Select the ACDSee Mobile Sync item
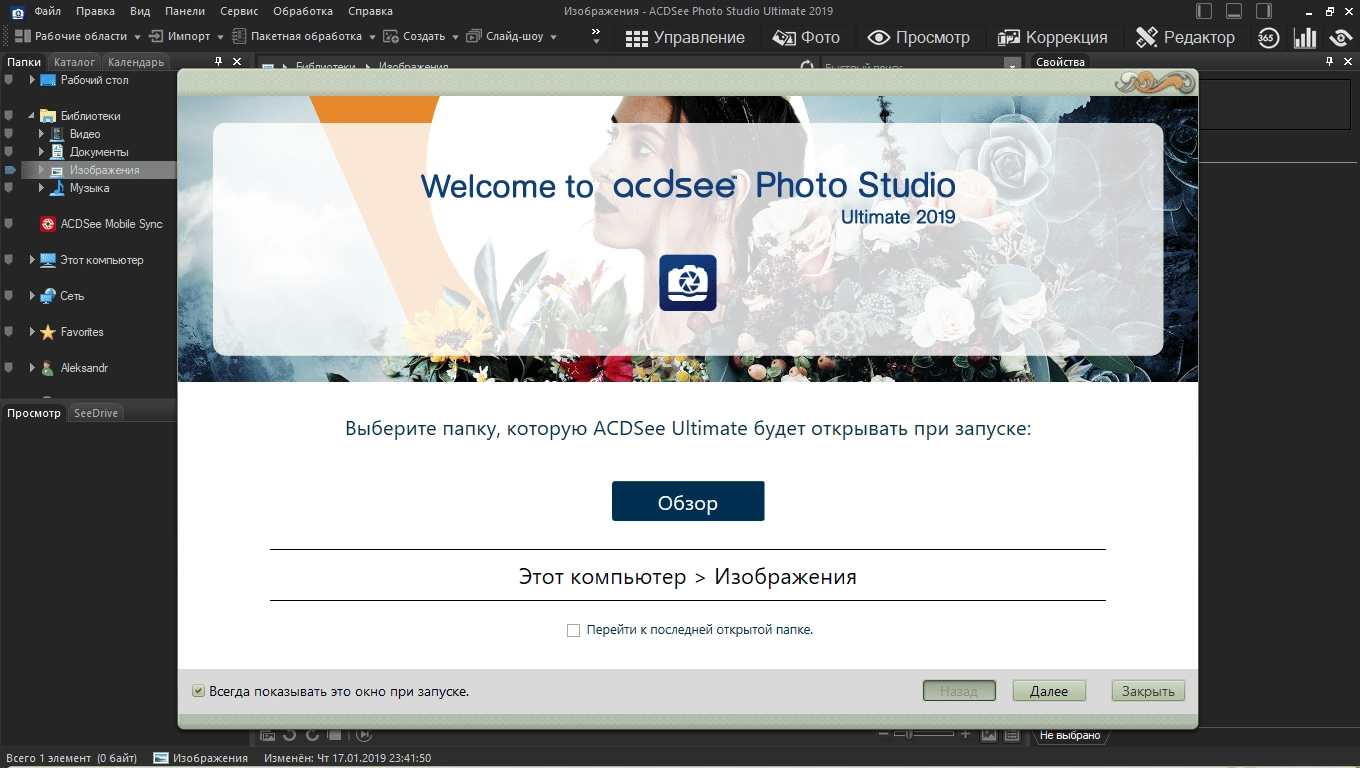Viewport: 1360px width, 768px height. pos(111,224)
